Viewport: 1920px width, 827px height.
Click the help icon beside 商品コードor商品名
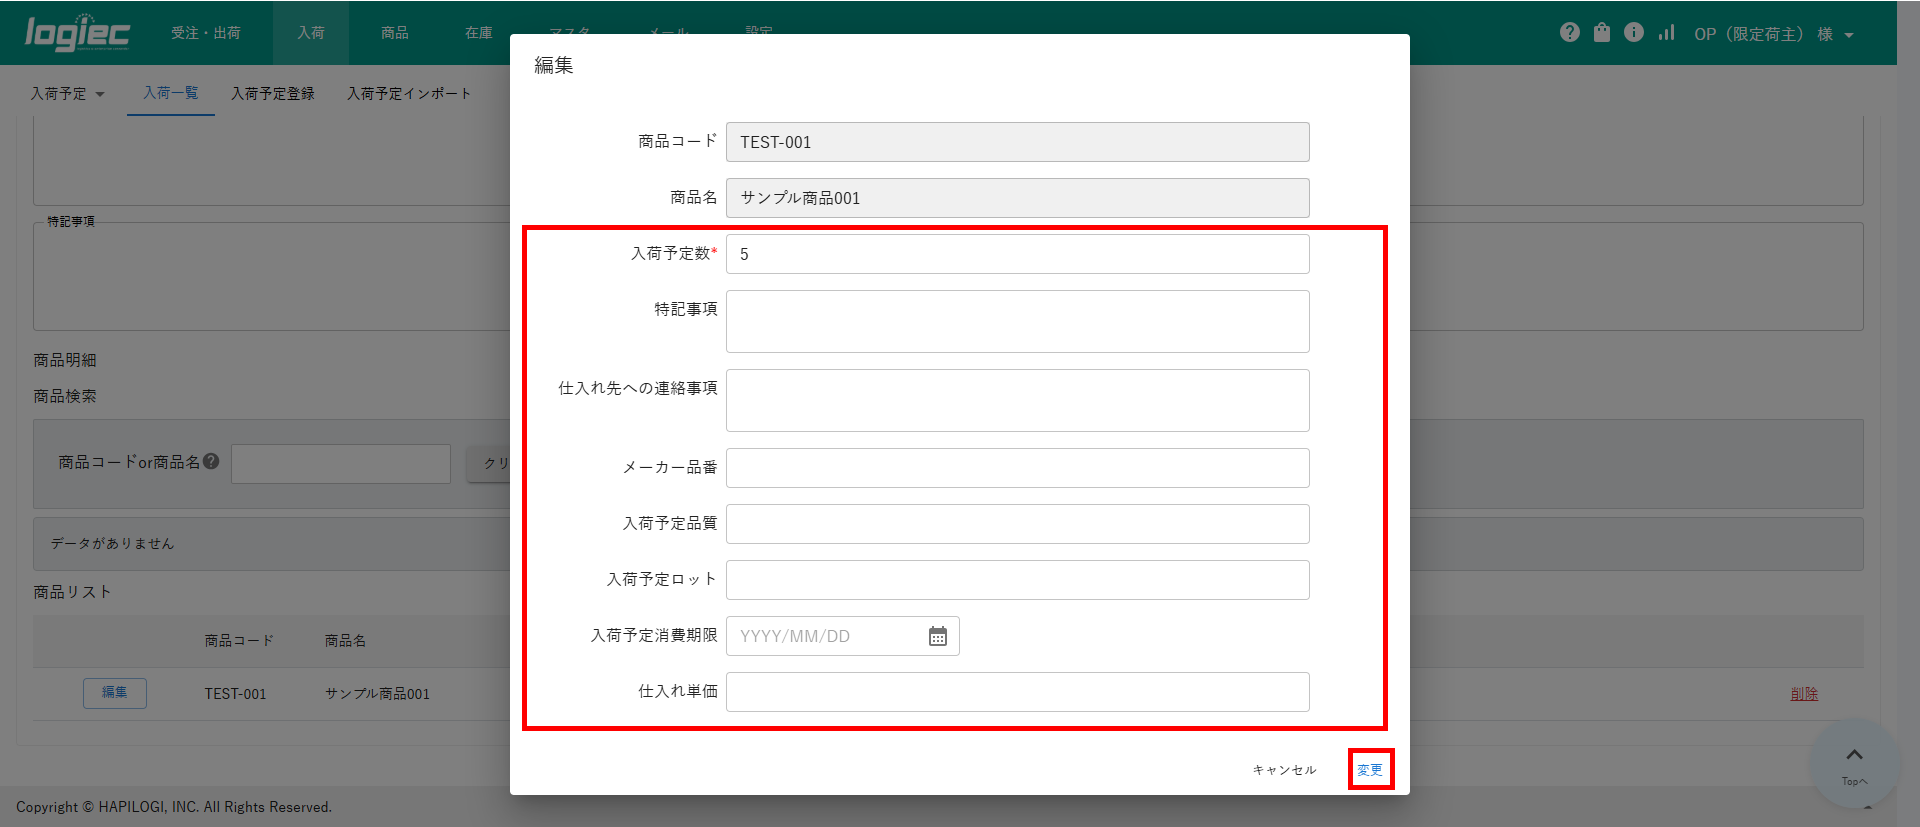click(211, 461)
